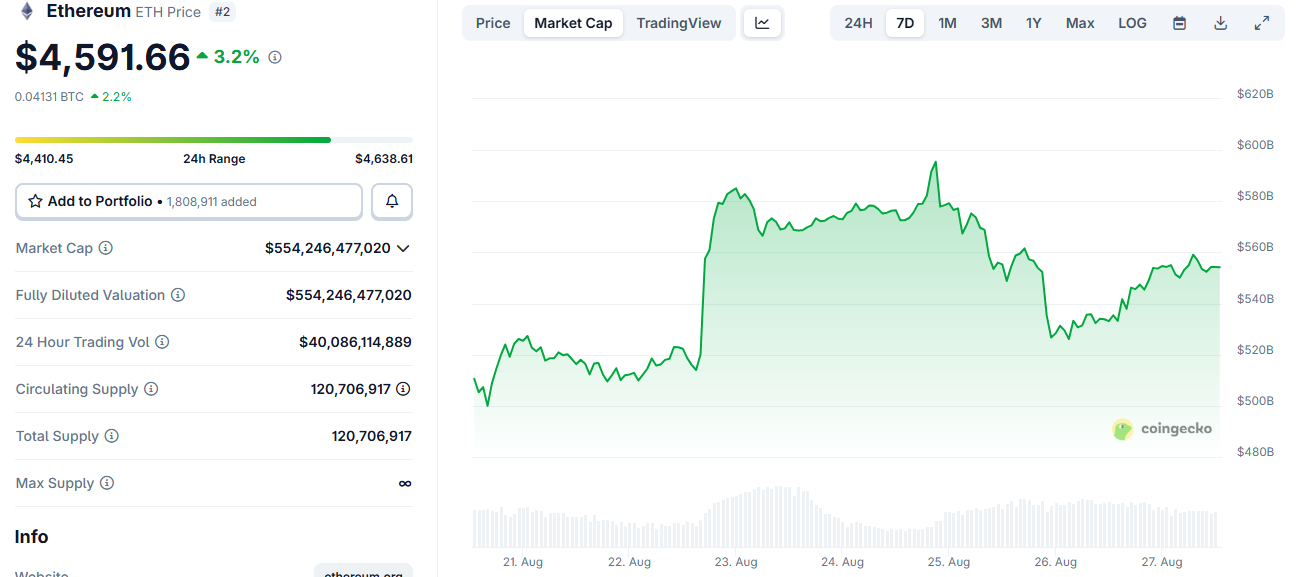Open Total Supply info icon

111,436
